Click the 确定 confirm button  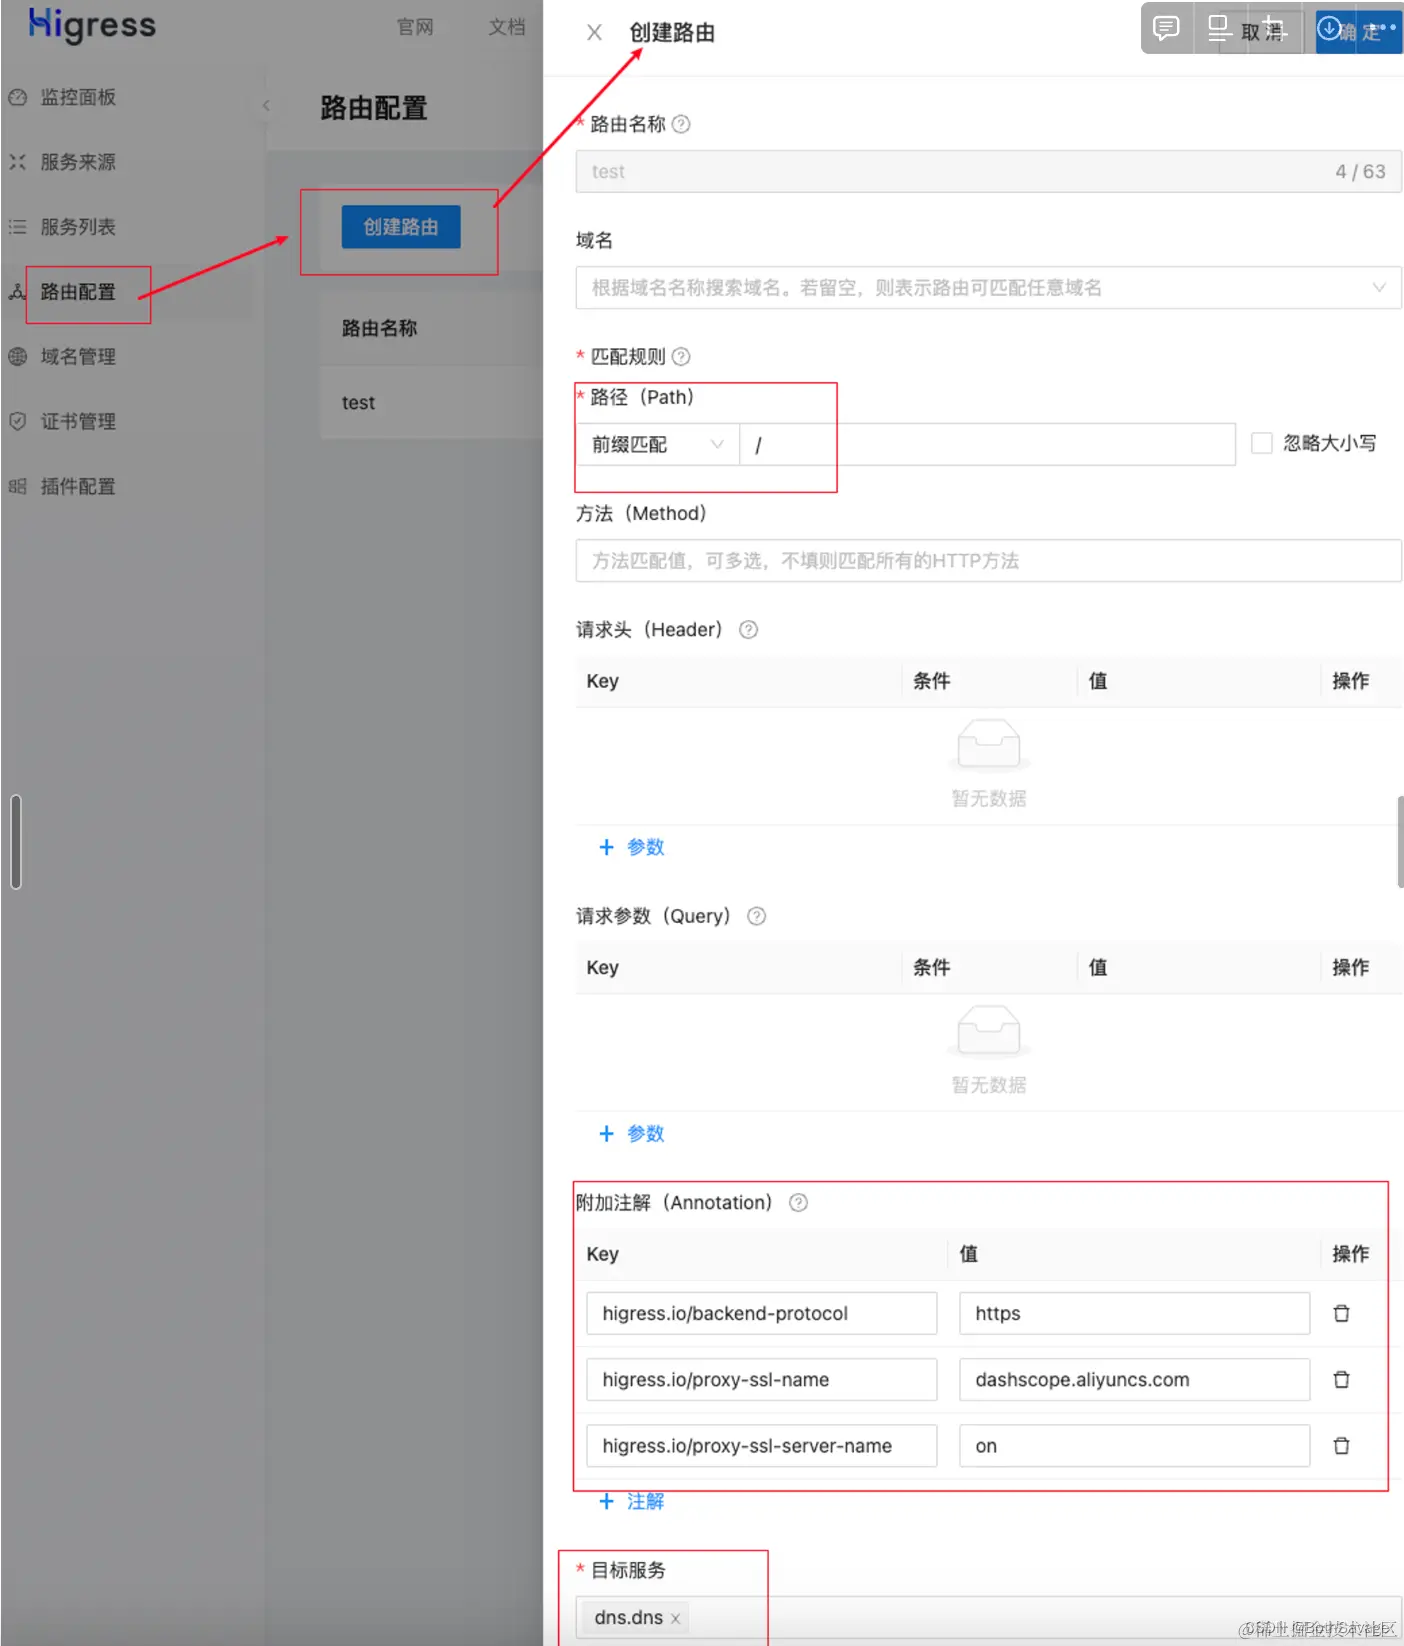point(1359,31)
